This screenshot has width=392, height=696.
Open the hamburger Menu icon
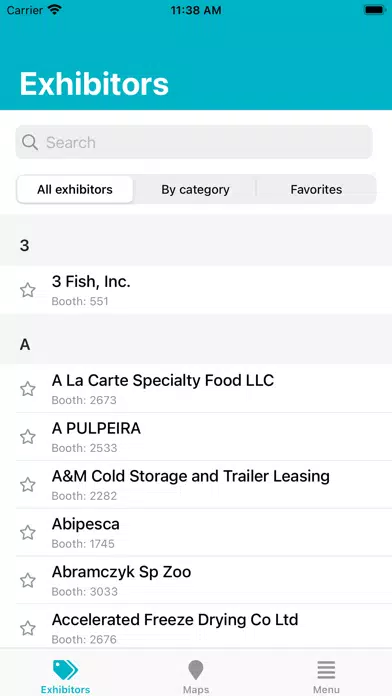click(x=326, y=670)
